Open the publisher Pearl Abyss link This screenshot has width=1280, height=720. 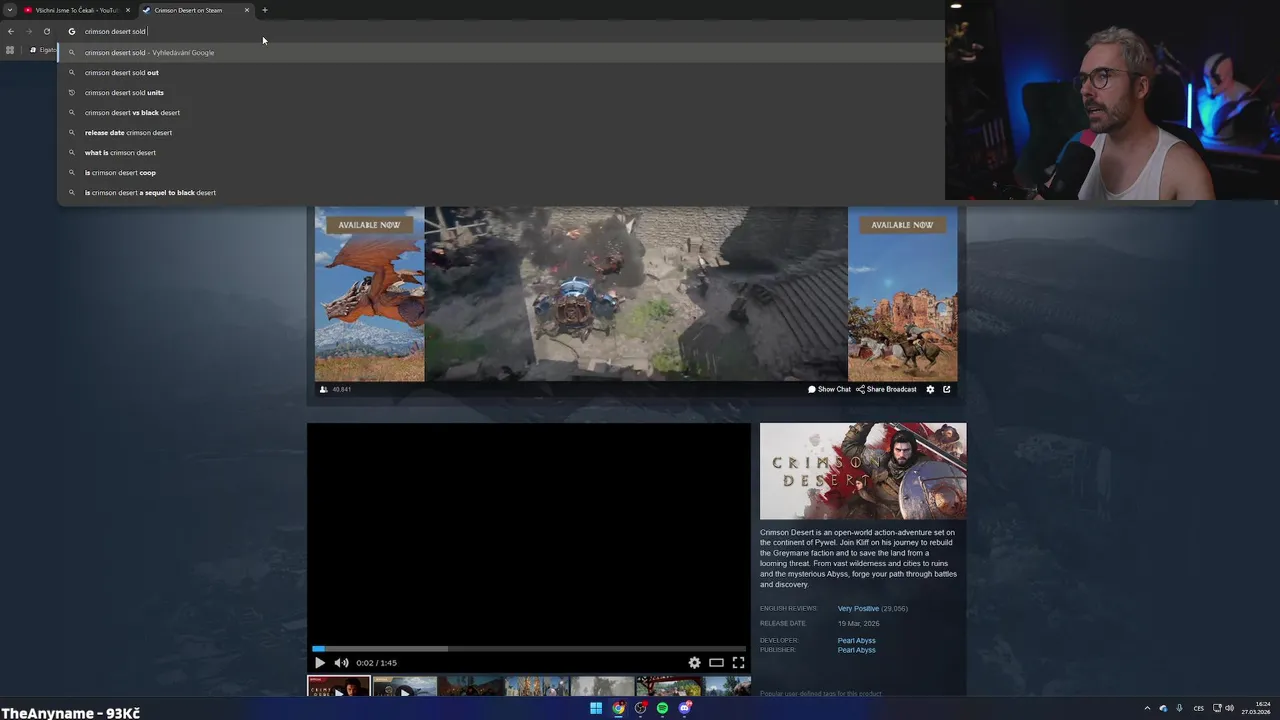click(x=856, y=650)
